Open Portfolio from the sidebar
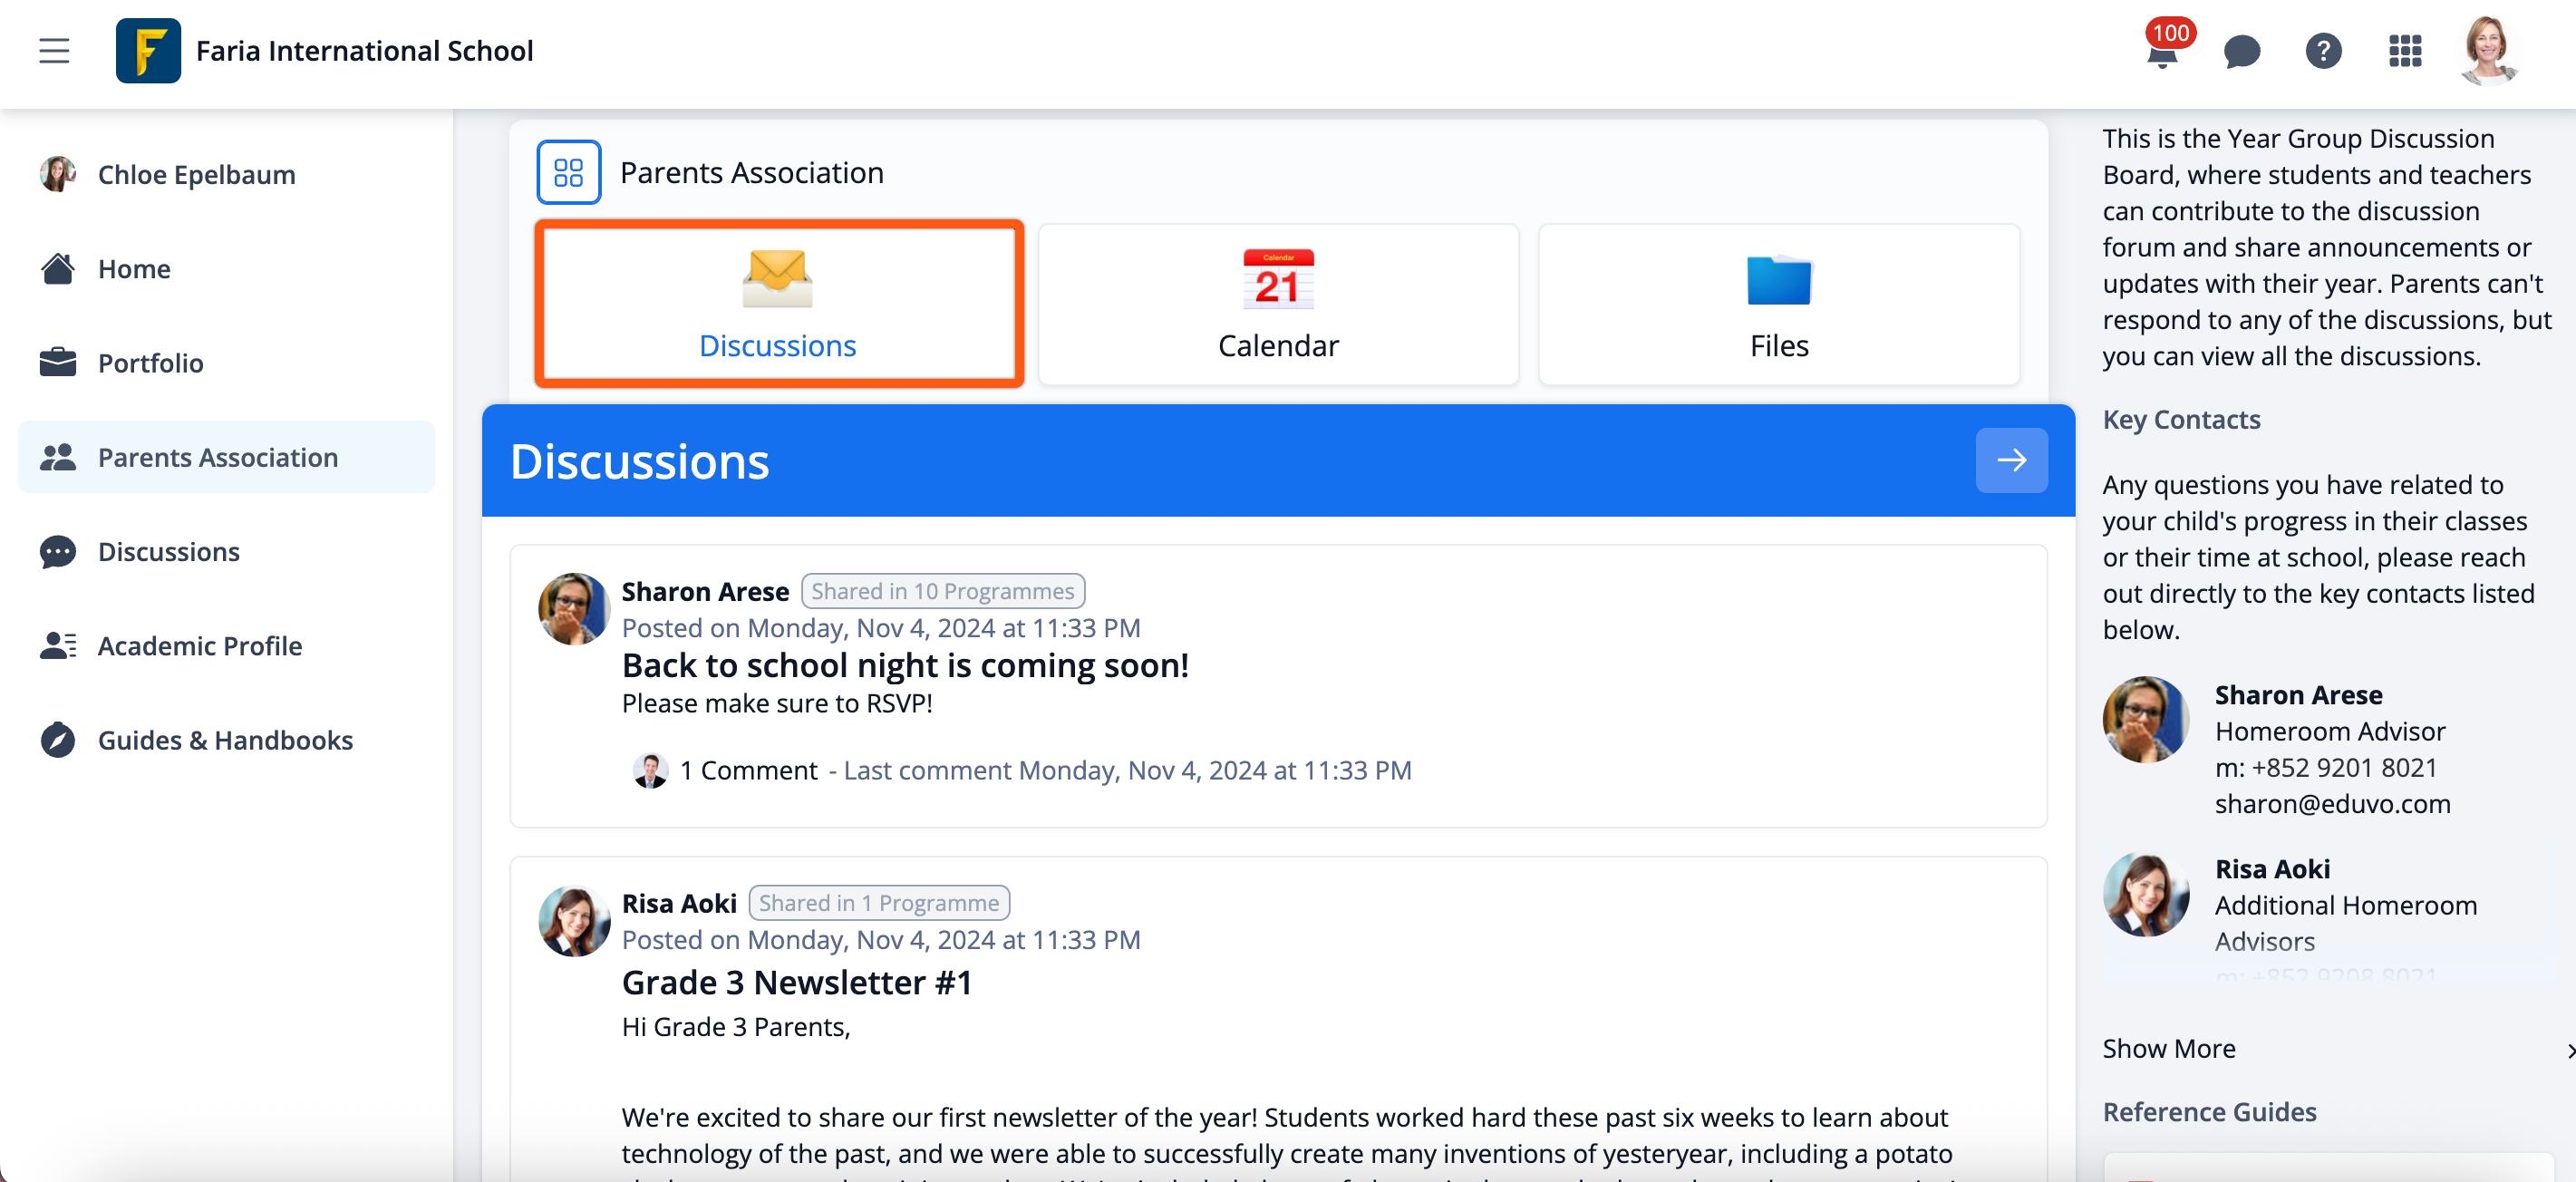 click(150, 362)
